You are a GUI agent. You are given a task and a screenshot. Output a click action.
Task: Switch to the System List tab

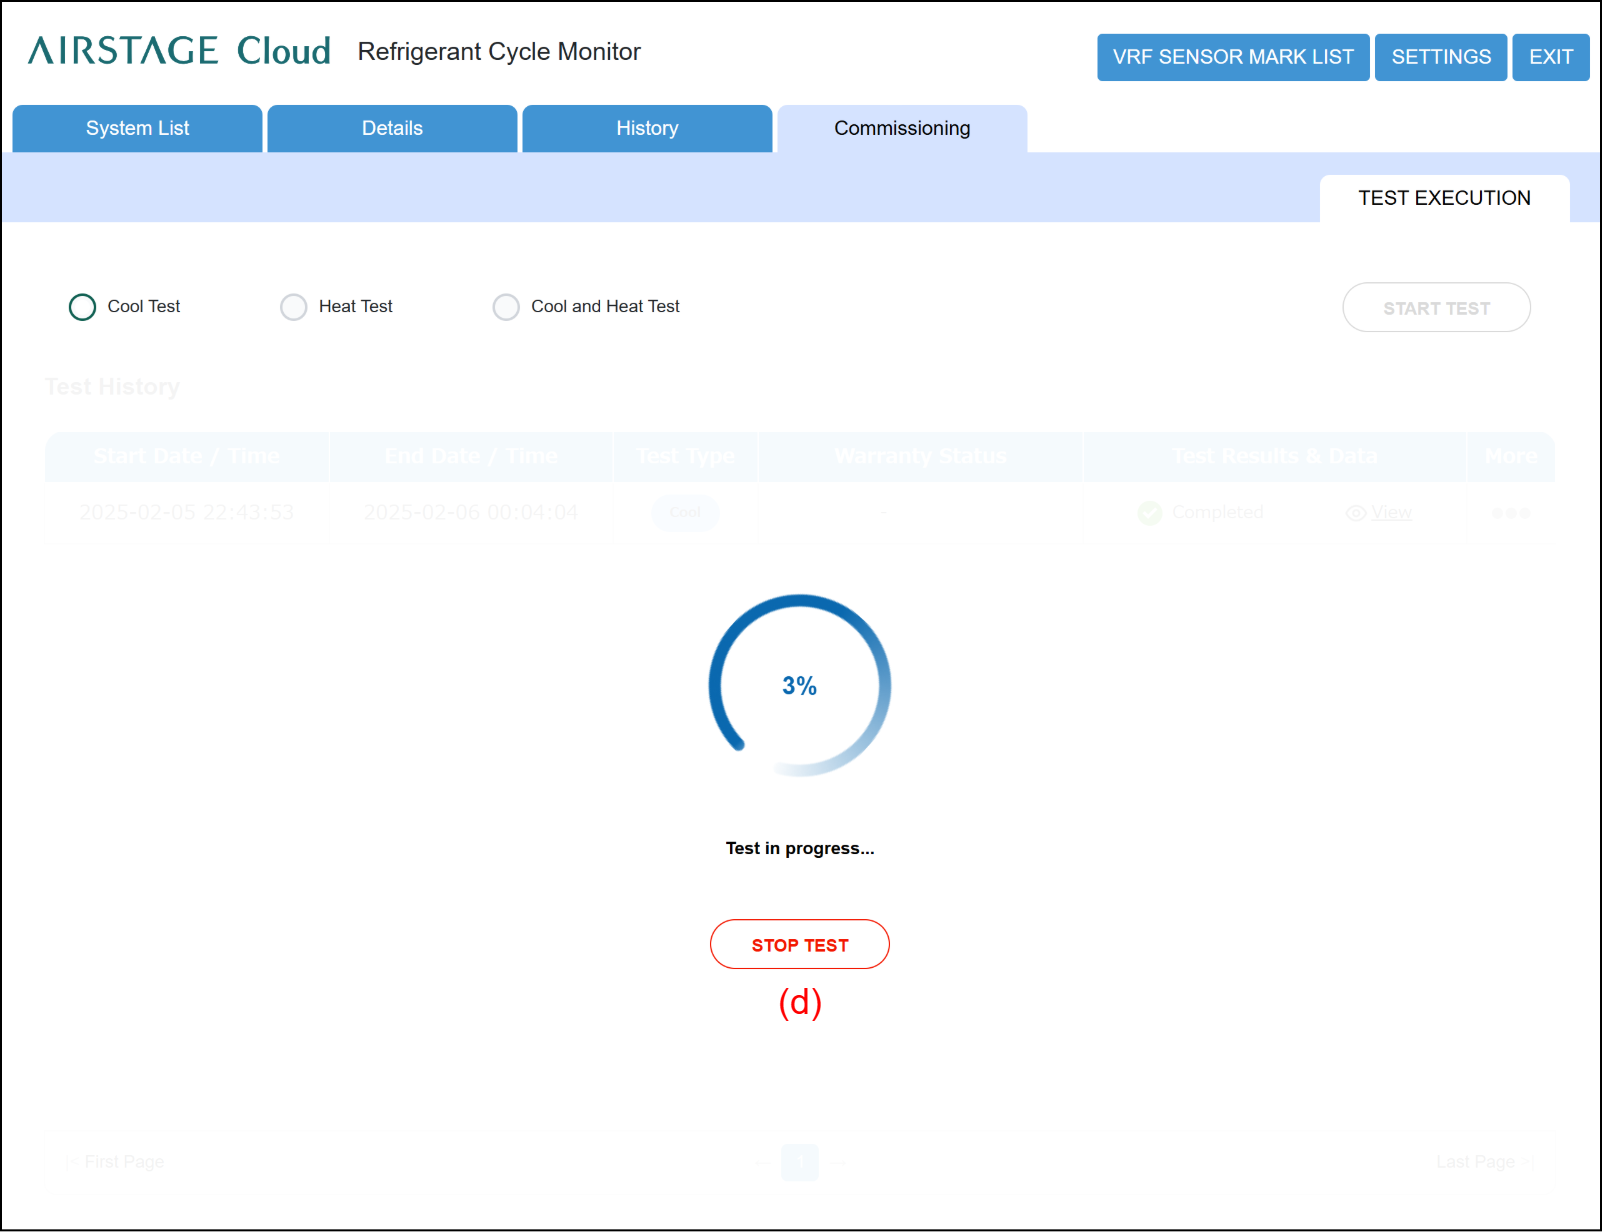(x=137, y=128)
